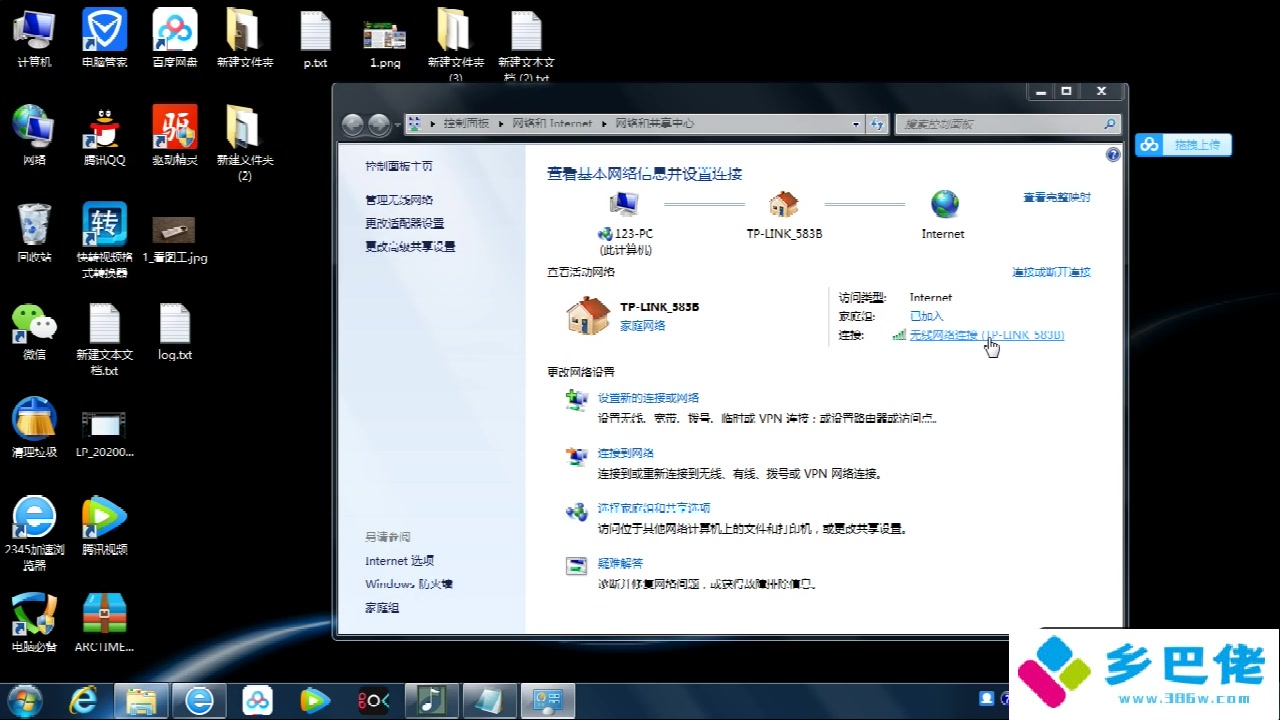Click the wireless signal bars icon near 无线网络连接
The image size is (1280, 720).
[x=897, y=335]
